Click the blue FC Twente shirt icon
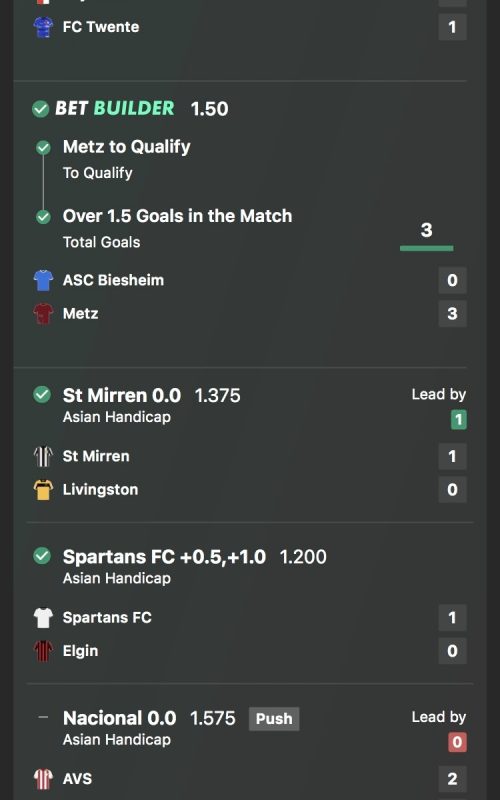This screenshot has width=500, height=800. [43, 27]
